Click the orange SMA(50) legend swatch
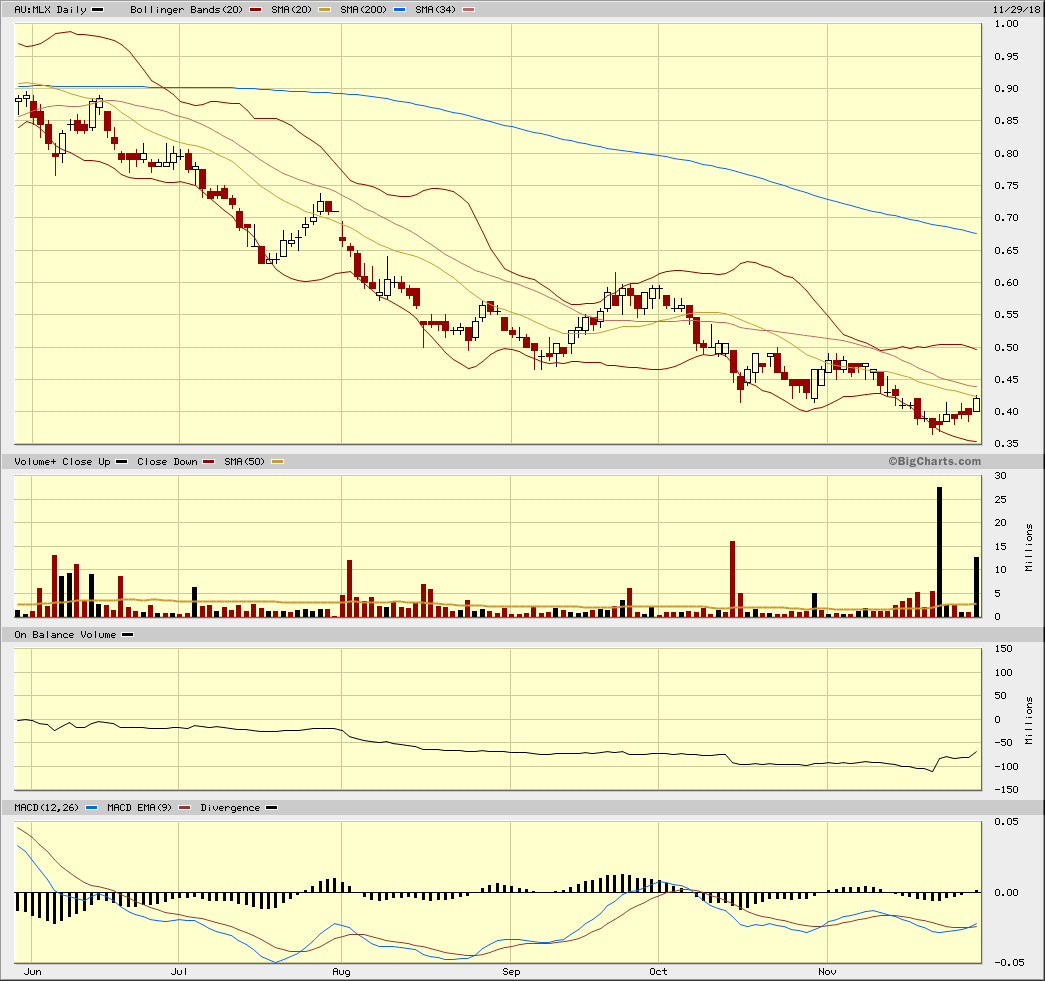 tap(277, 462)
